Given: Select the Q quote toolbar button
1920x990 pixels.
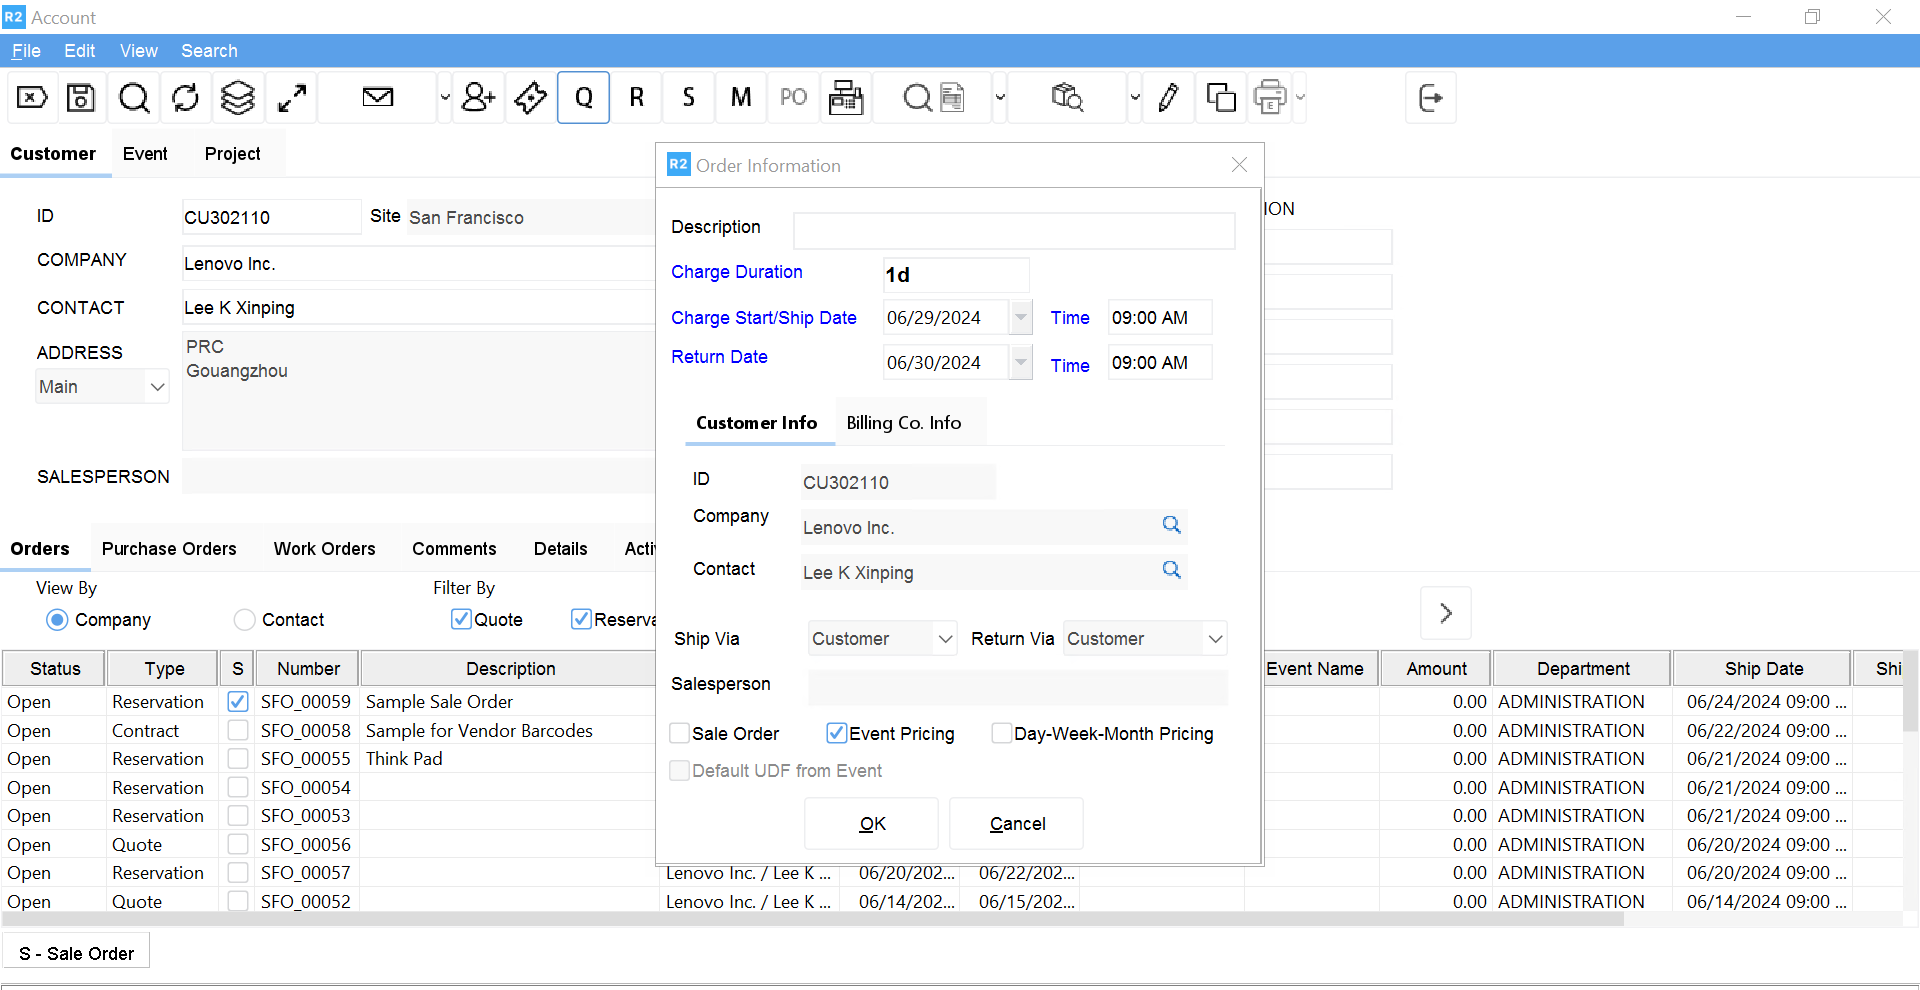Looking at the screenshot, I should point(584,97).
